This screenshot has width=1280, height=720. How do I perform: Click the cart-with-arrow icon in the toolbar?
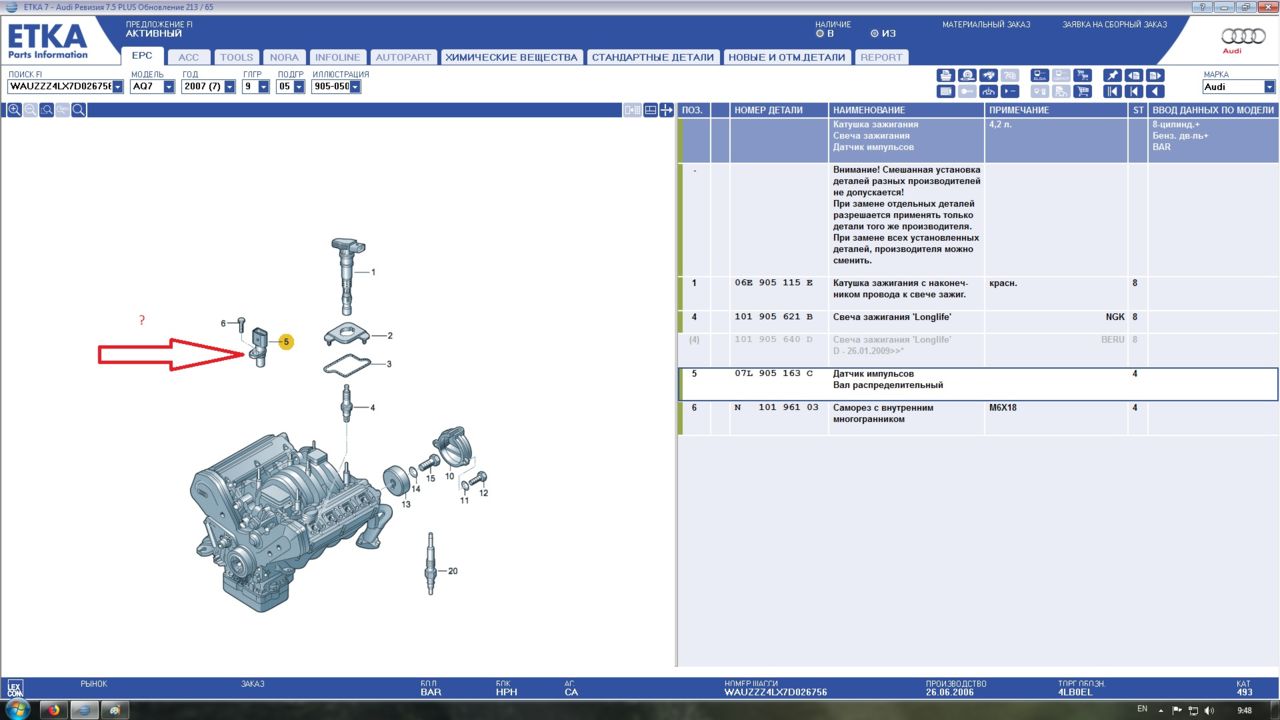(1083, 75)
